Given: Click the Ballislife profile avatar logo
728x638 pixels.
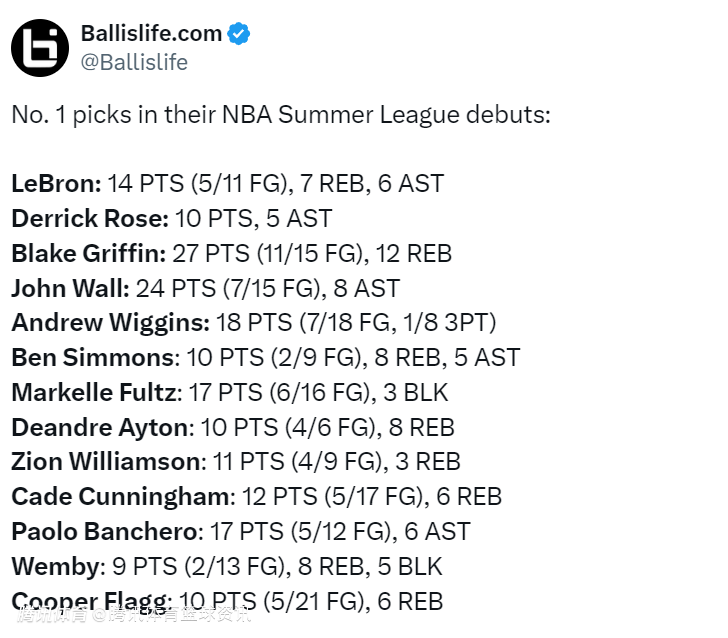Looking at the screenshot, I should tap(40, 47).
